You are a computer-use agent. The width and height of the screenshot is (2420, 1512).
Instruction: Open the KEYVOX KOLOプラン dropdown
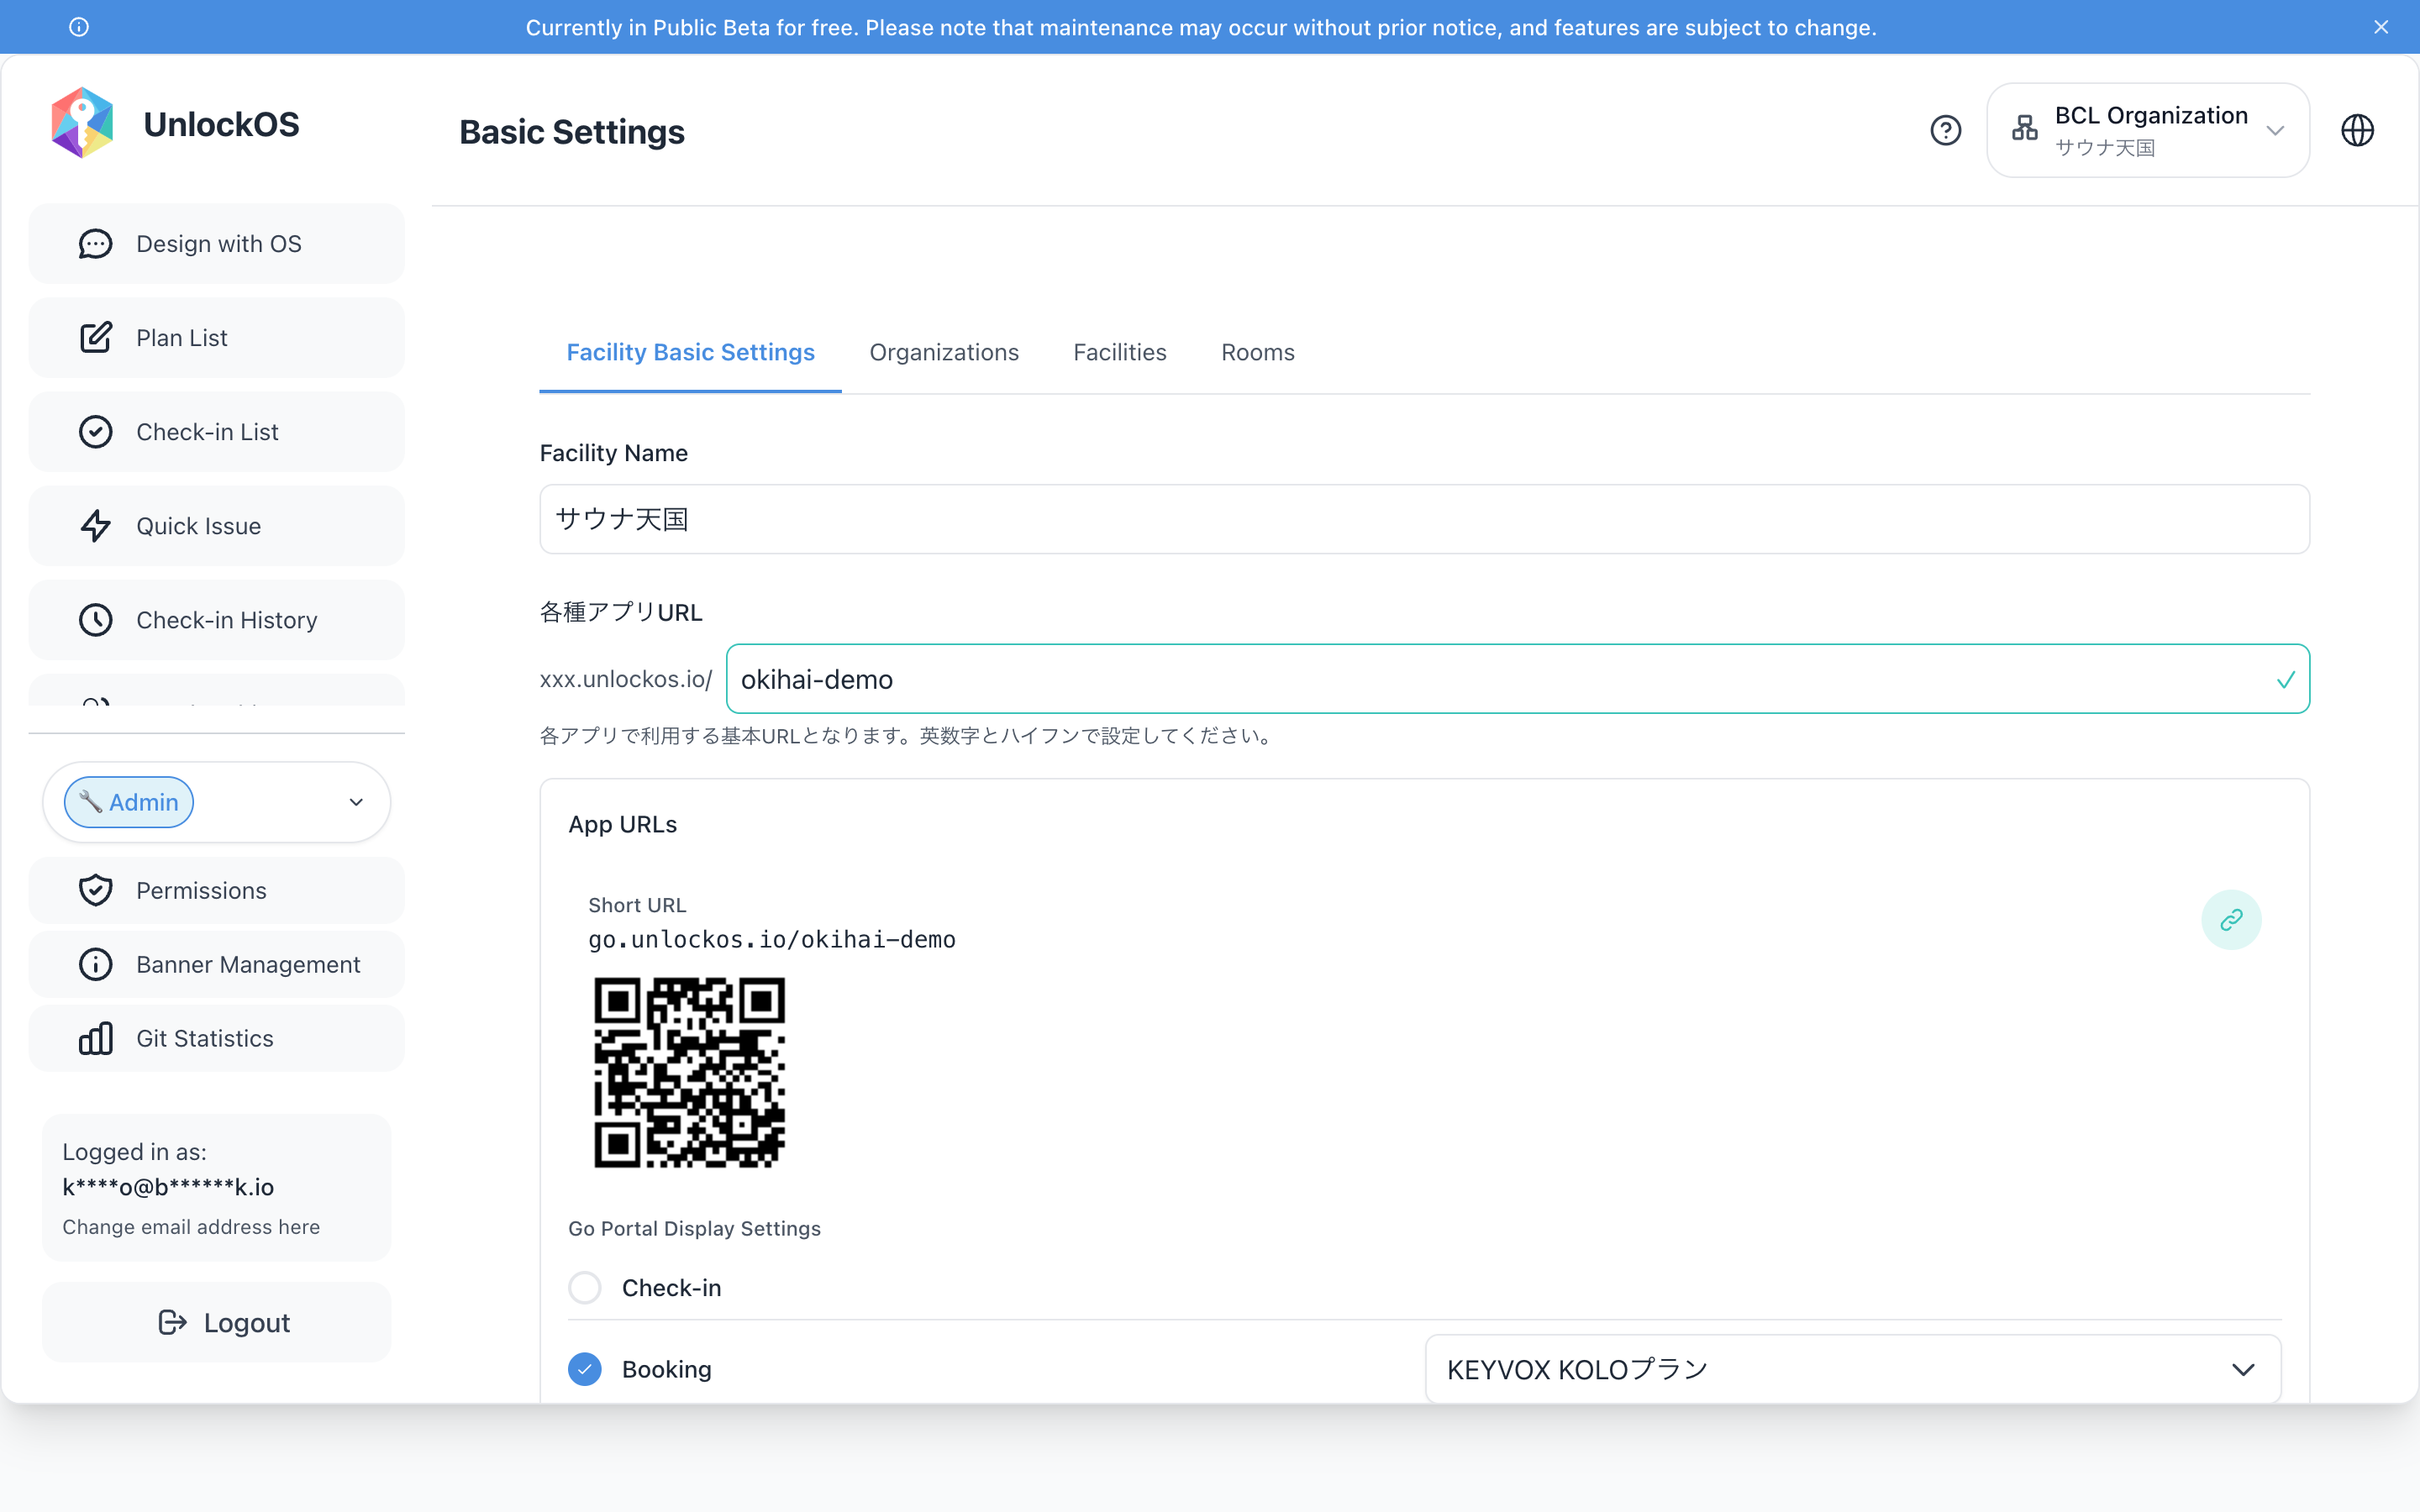pos(1853,1369)
